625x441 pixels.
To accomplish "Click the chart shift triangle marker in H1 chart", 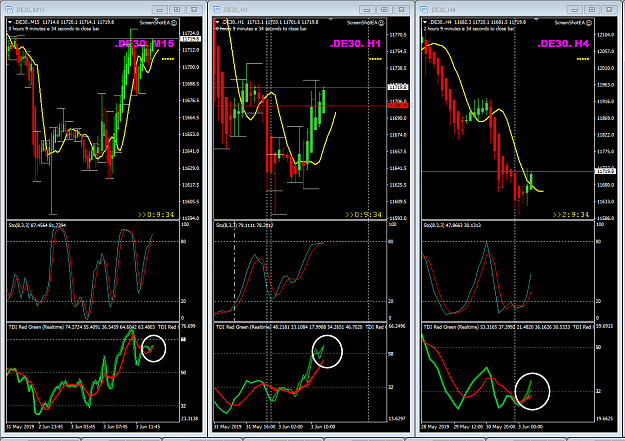I will click(331, 19).
